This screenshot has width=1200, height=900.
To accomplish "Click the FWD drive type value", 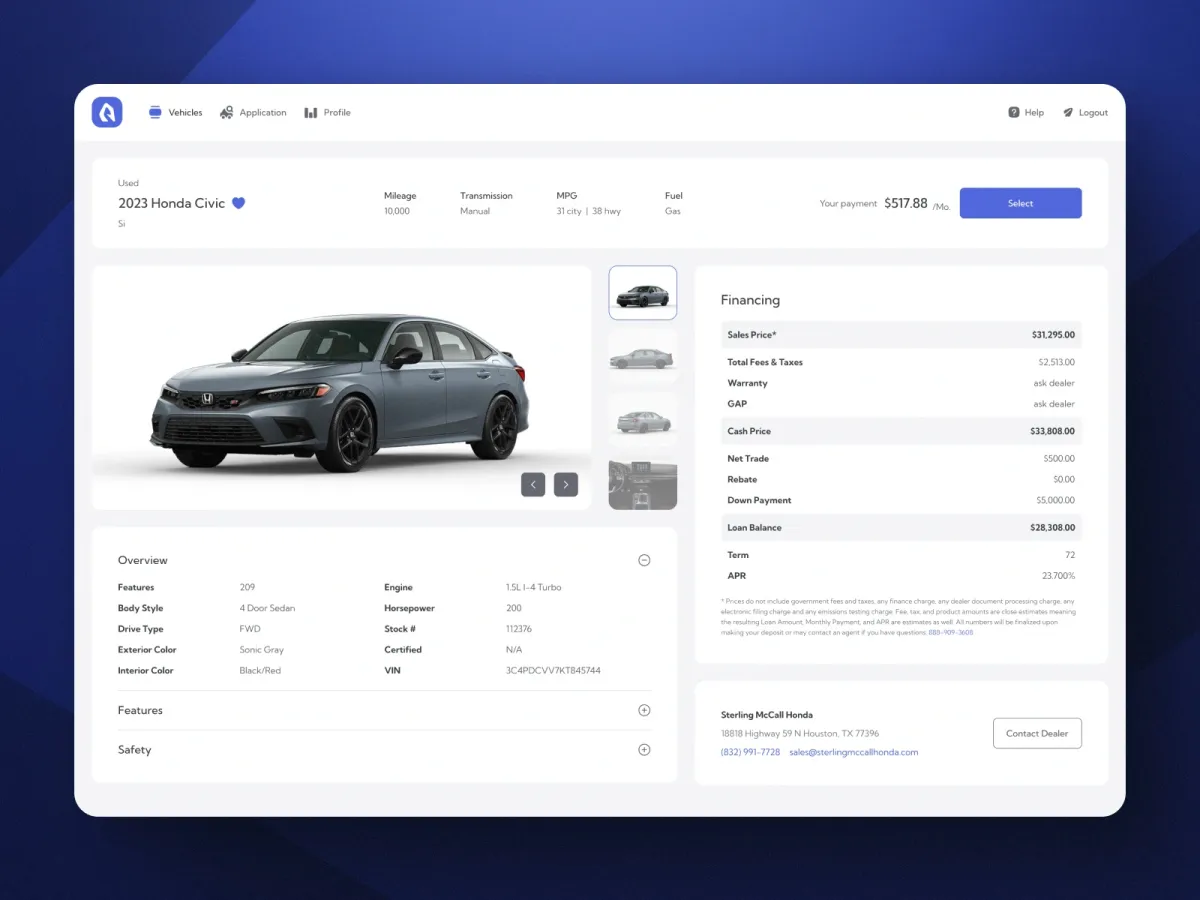I will point(250,629).
